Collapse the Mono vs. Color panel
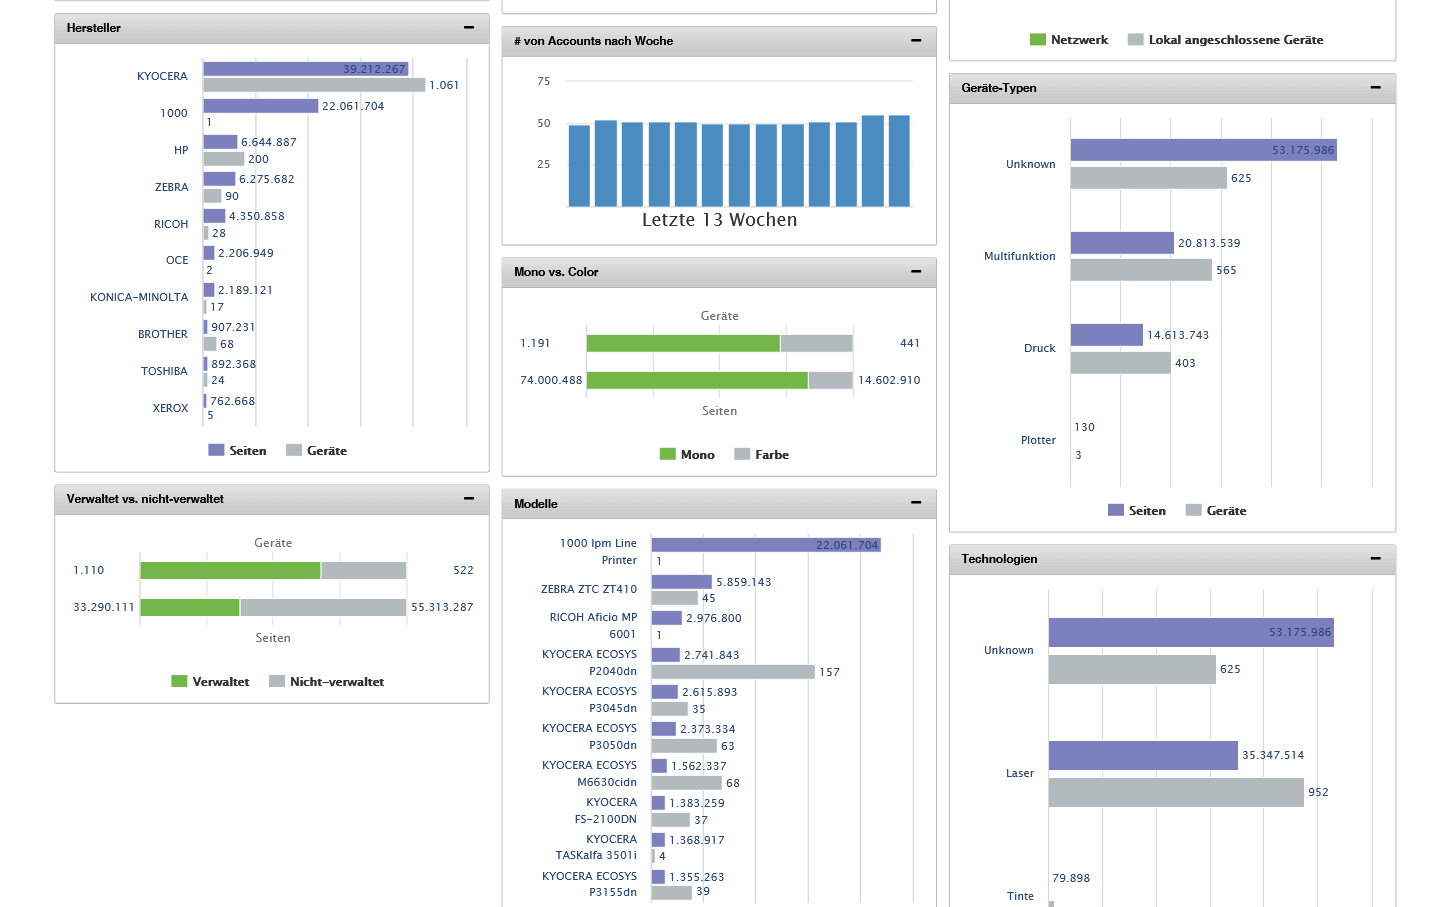This screenshot has width=1452, height=907. 915,272
